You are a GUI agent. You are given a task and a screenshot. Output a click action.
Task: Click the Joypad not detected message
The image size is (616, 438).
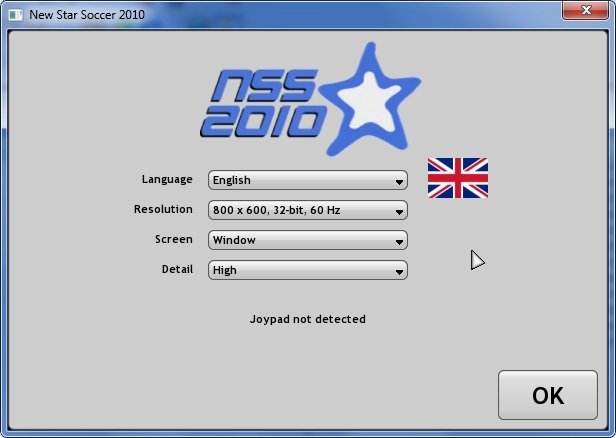click(307, 319)
